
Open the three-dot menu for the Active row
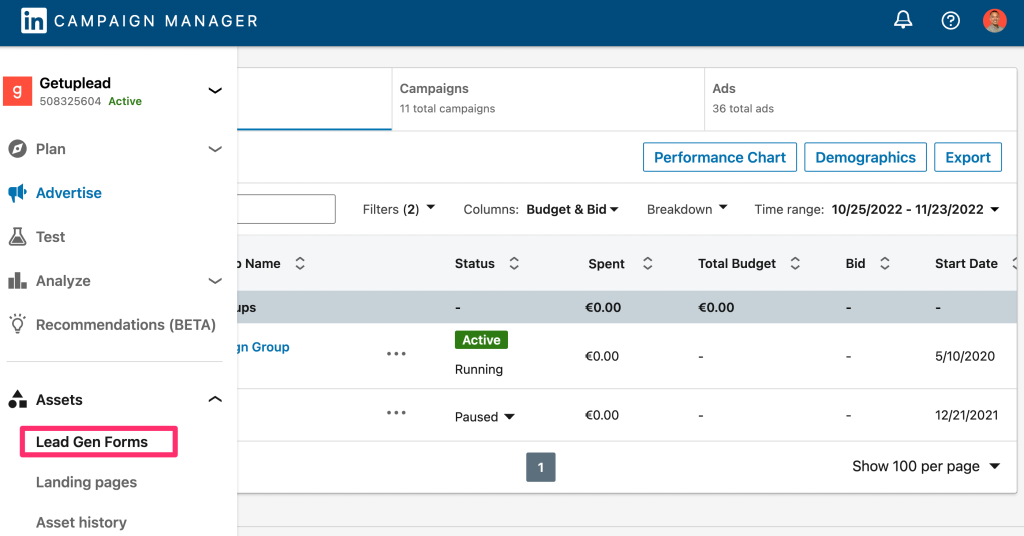click(396, 354)
